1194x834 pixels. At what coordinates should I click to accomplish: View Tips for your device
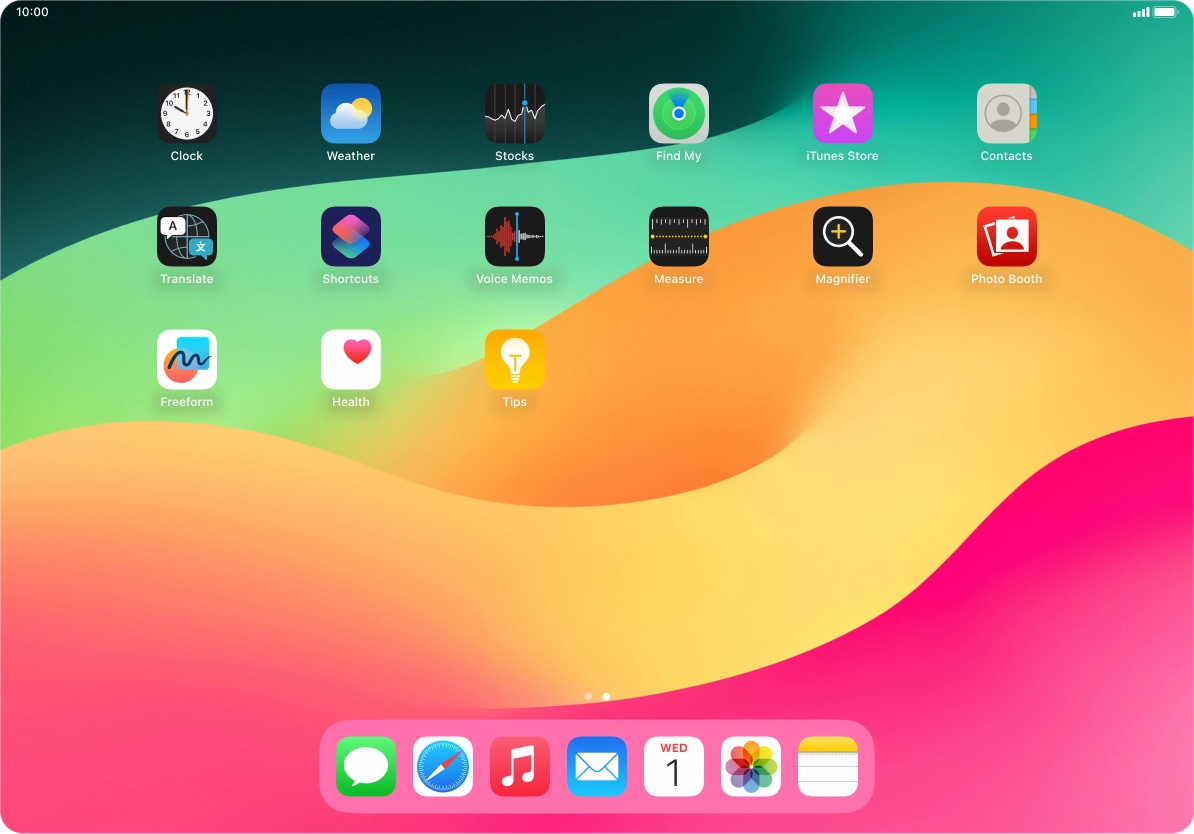(x=514, y=359)
